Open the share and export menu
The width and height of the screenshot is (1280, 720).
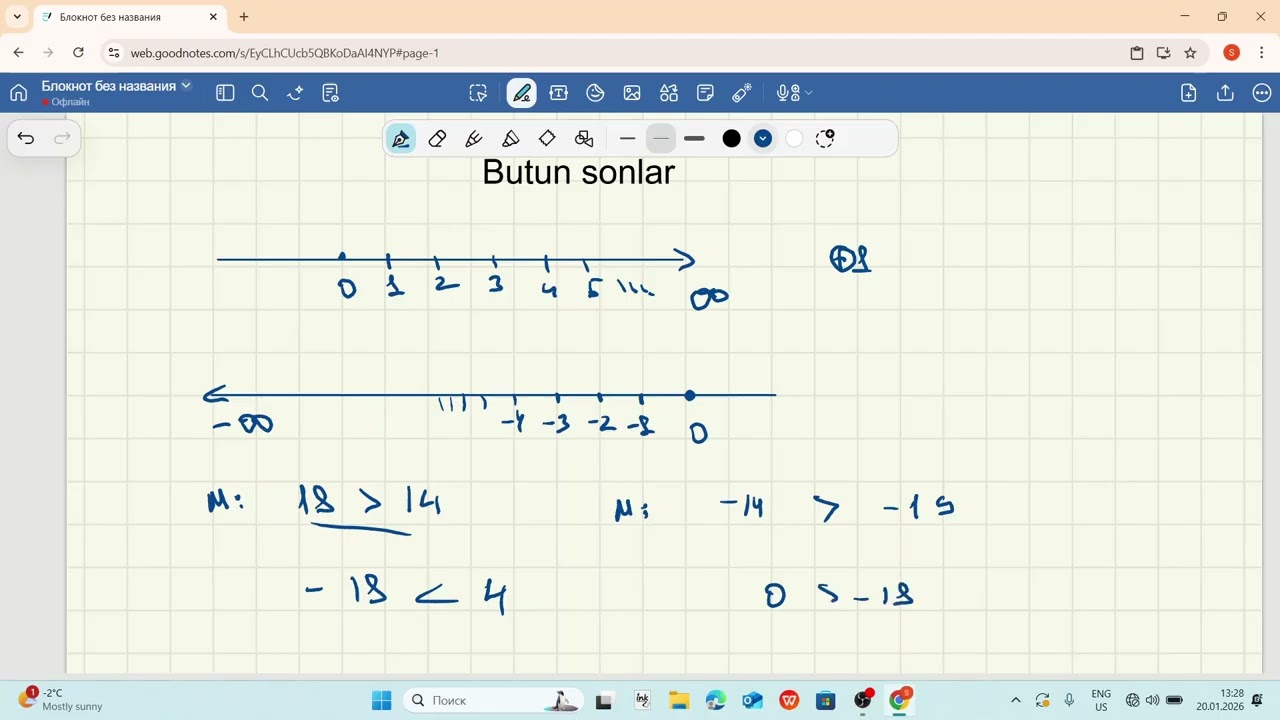tap(1225, 93)
